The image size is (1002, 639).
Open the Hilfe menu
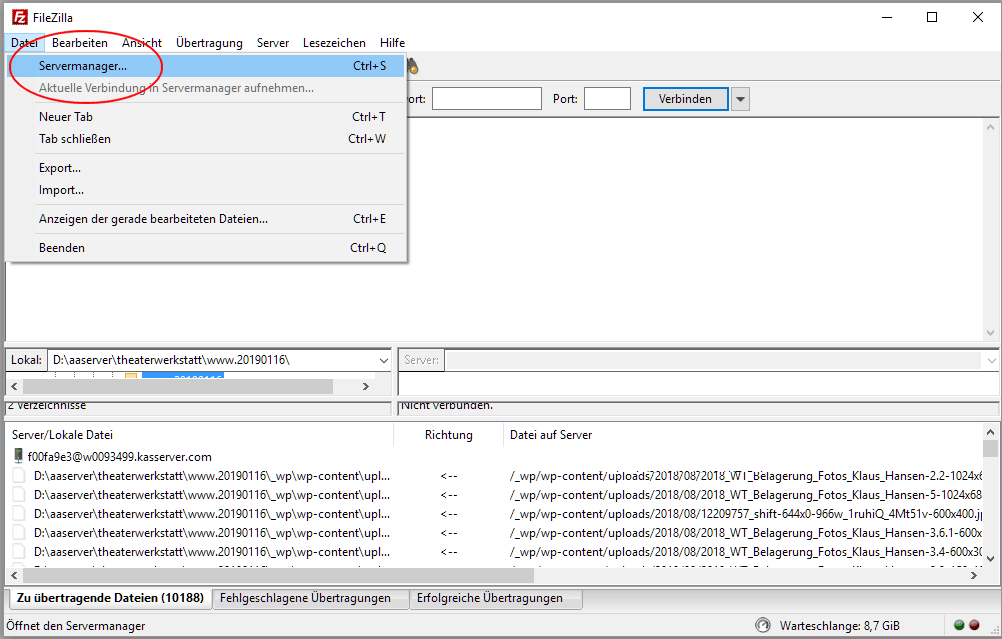pyautogui.click(x=392, y=43)
